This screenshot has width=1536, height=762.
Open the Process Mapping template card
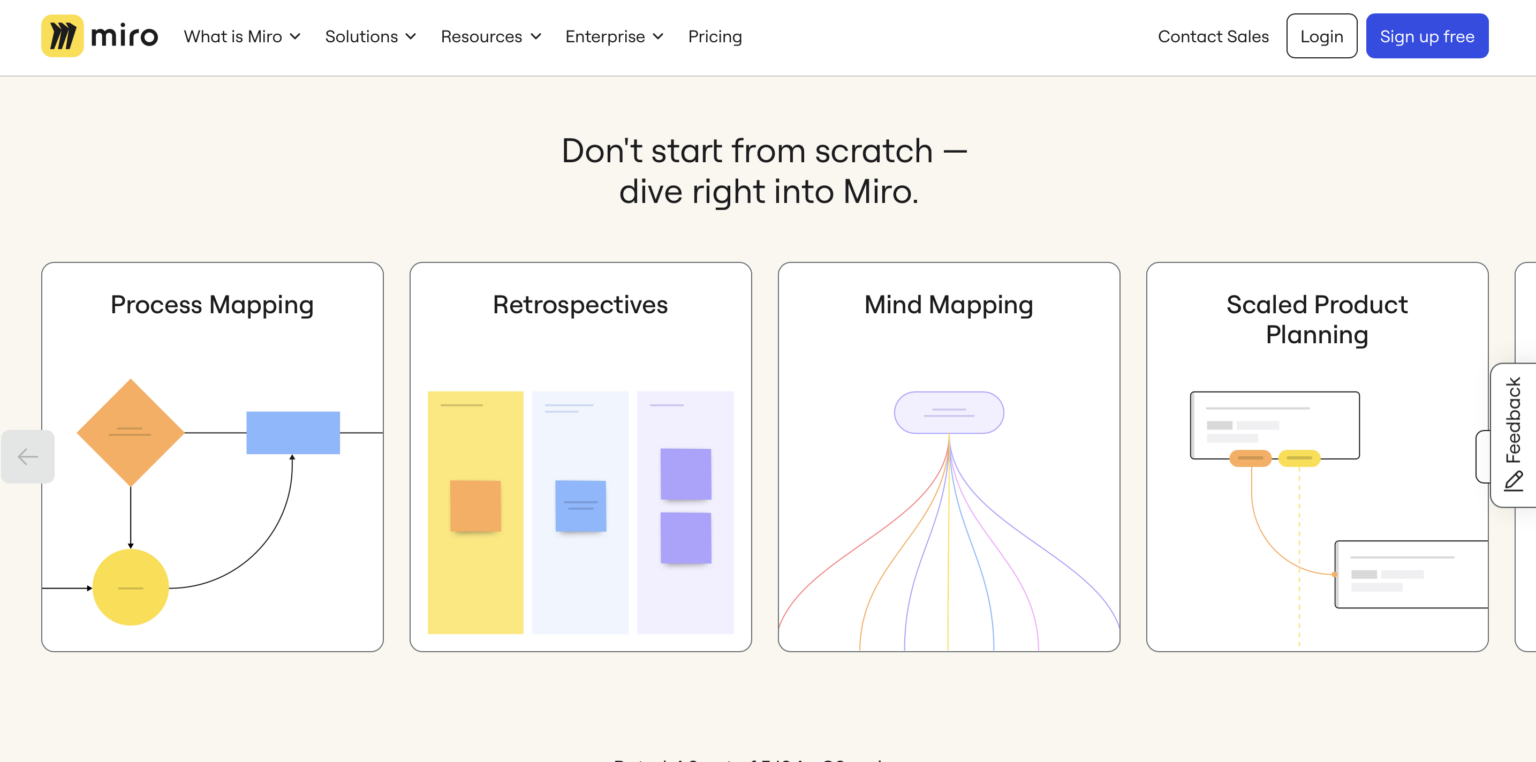pos(212,456)
